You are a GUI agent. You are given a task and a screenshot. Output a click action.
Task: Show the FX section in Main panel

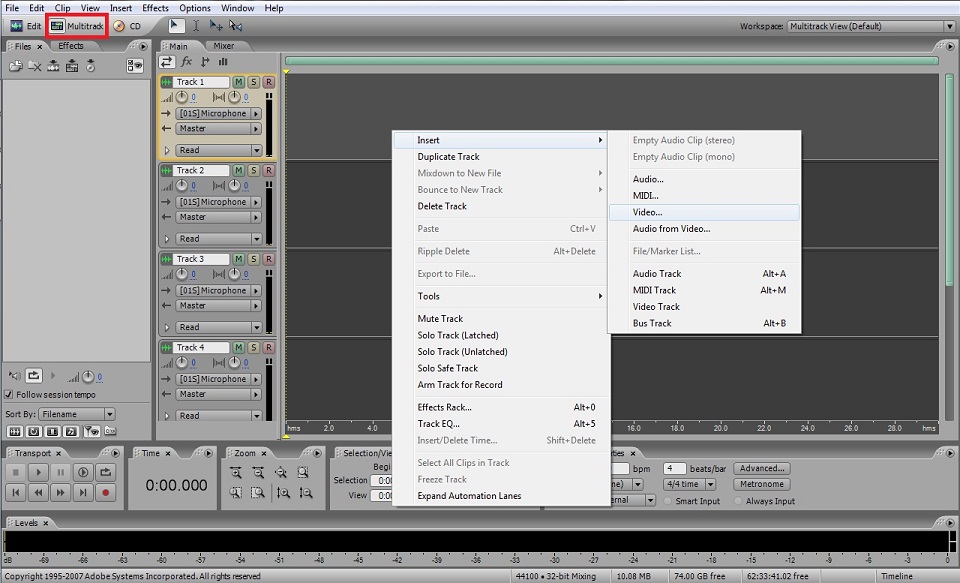[x=186, y=62]
